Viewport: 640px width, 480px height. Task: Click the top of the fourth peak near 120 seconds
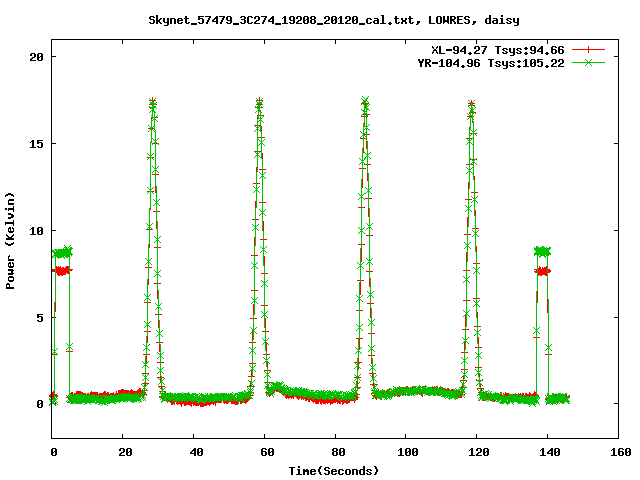tap(472, 105)
